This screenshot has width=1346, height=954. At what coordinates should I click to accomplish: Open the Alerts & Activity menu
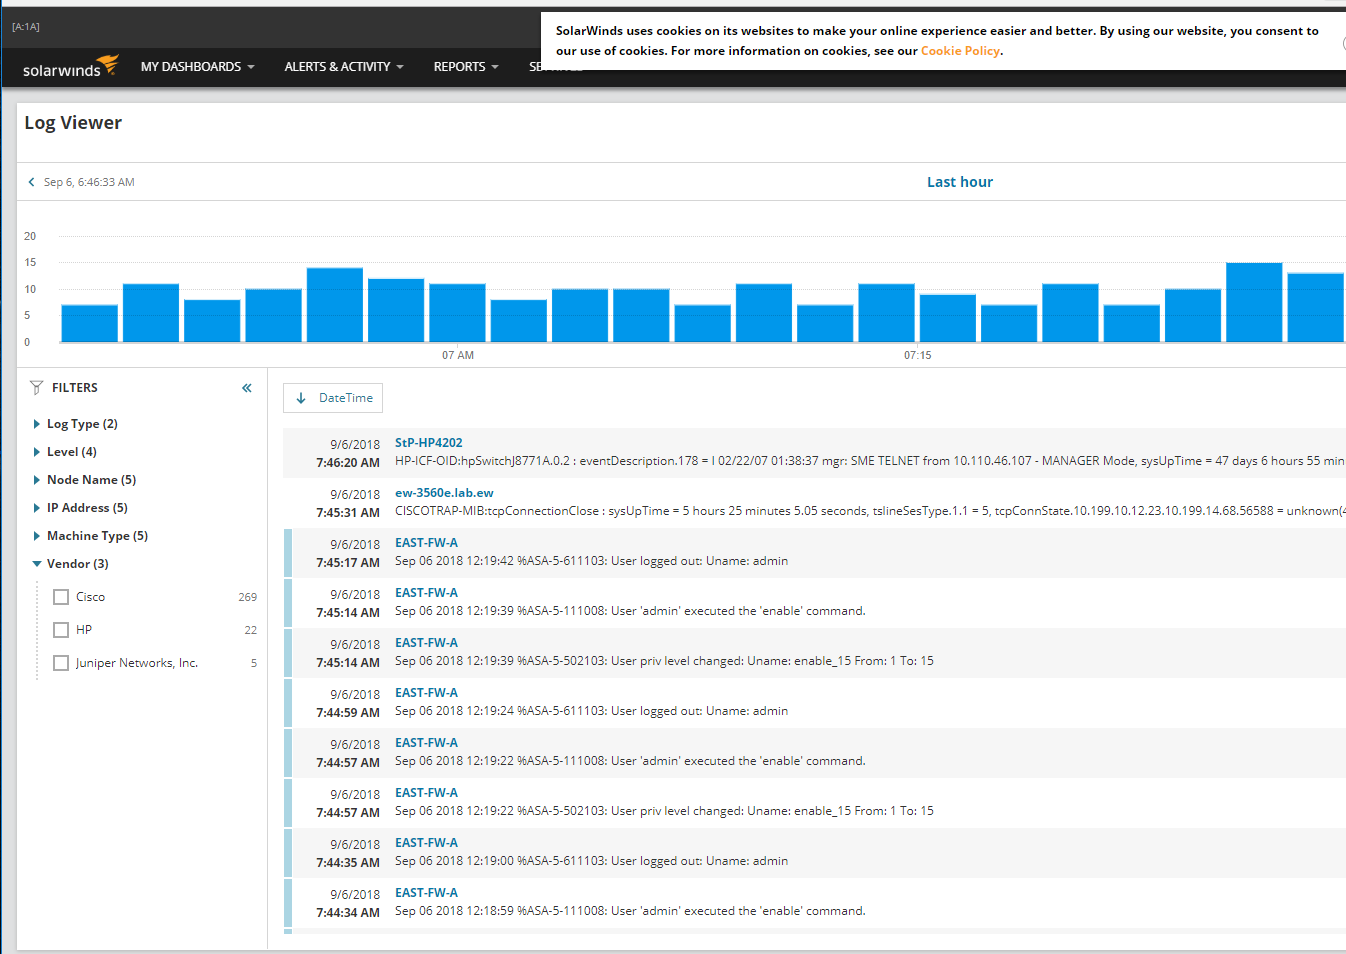344,67
